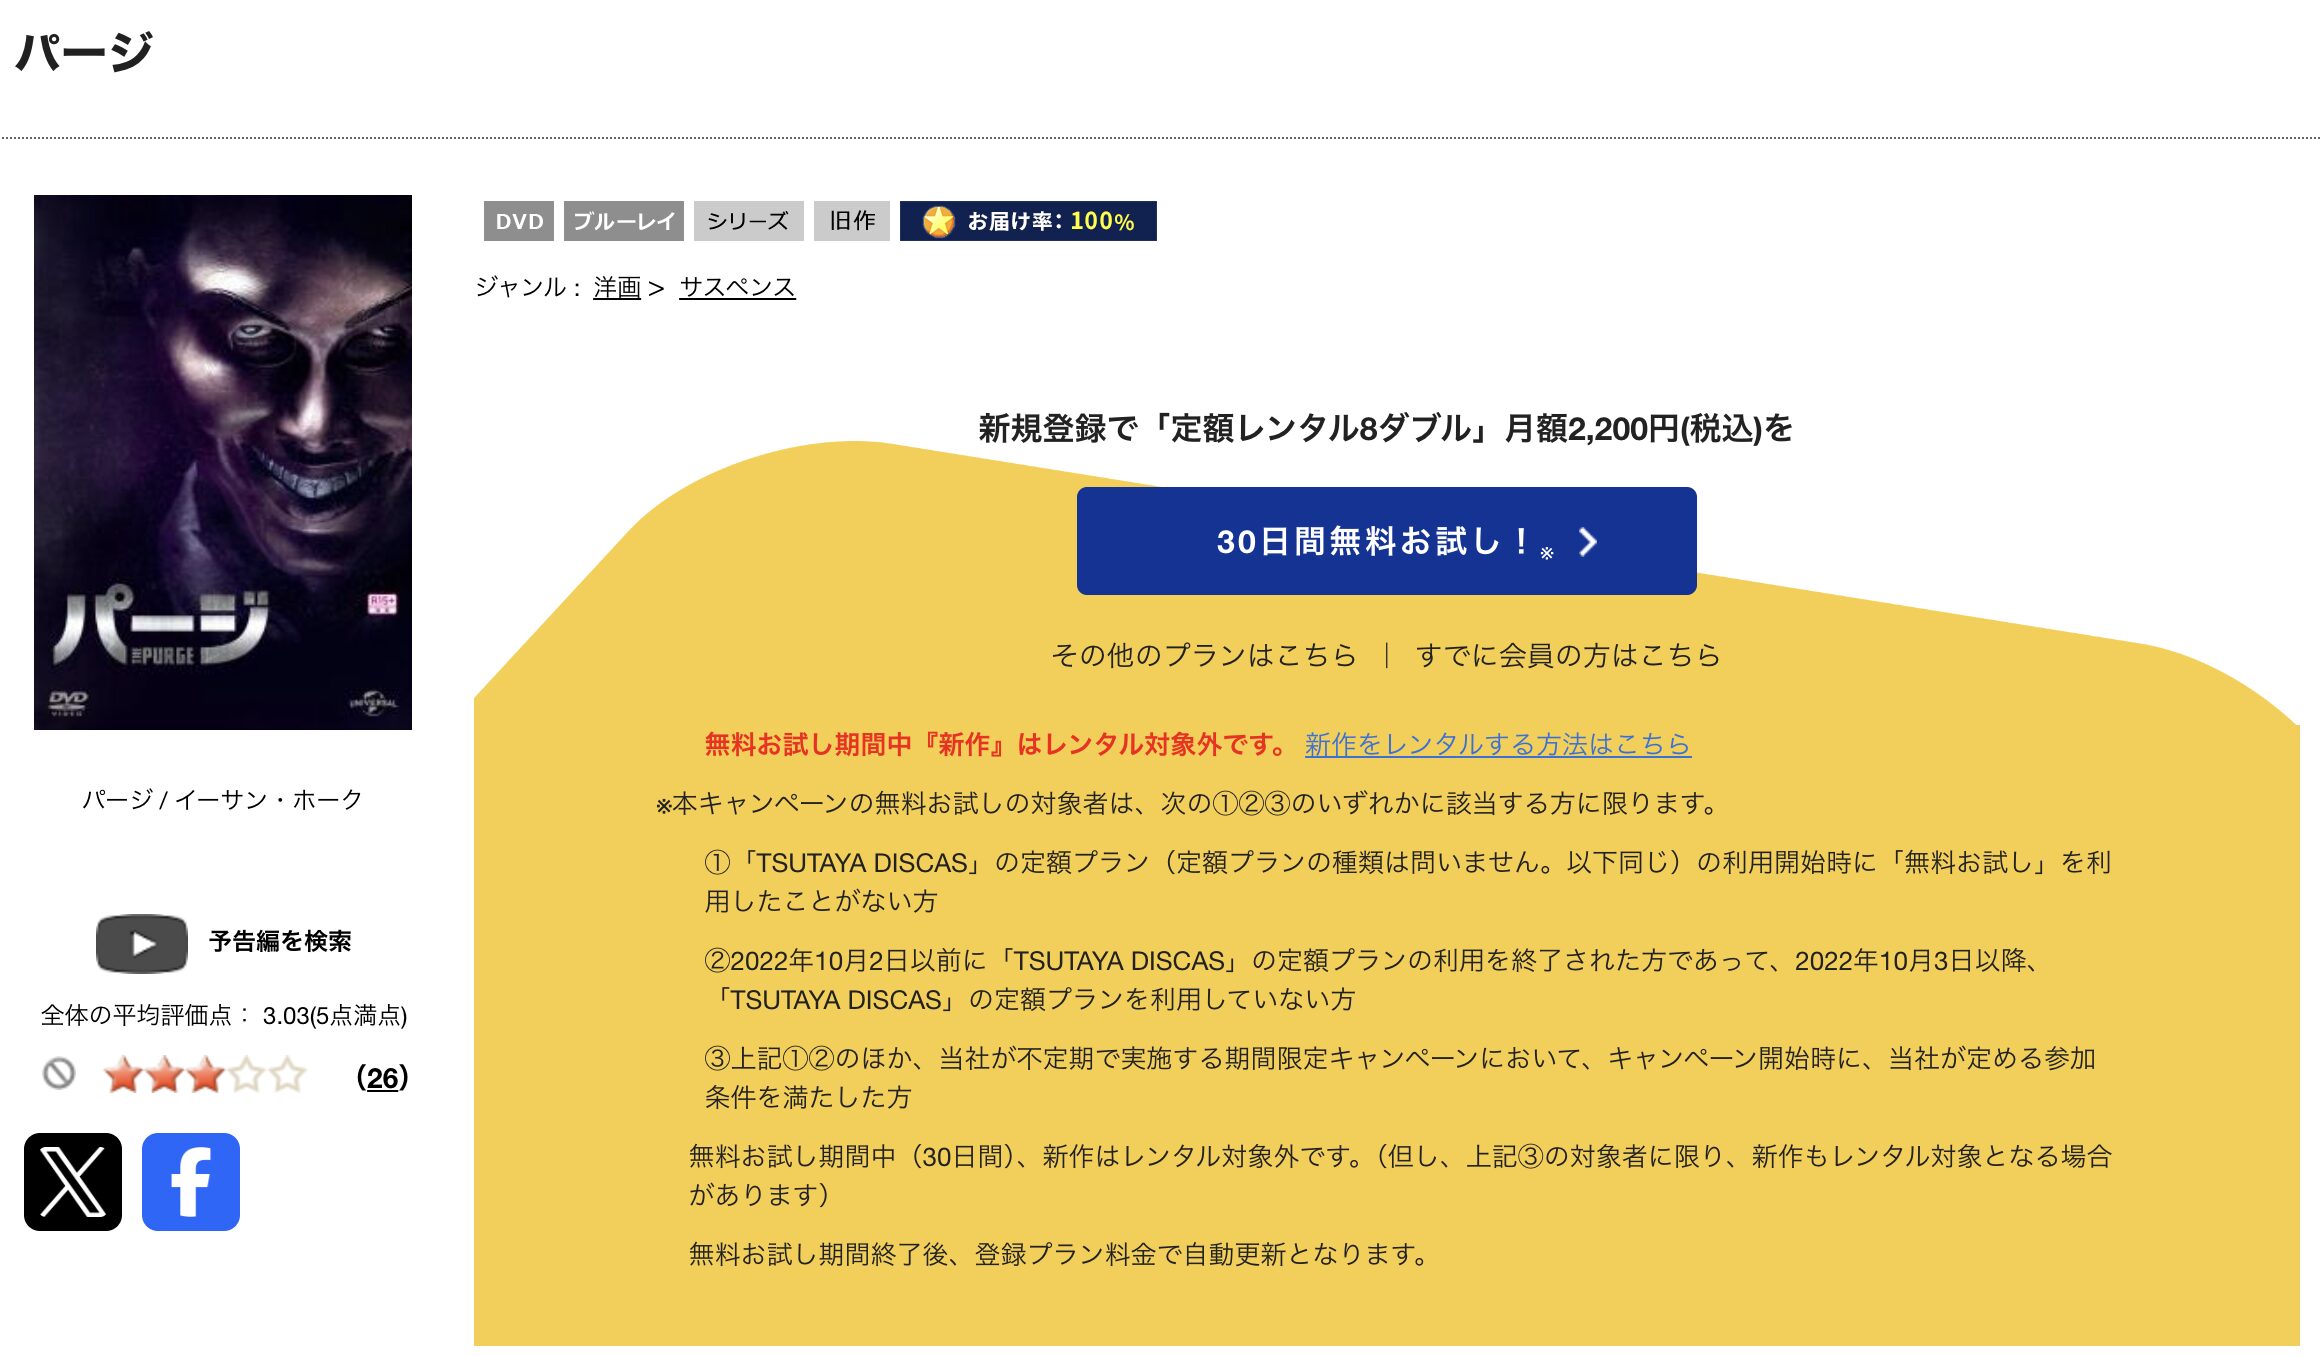Click the お届け率: 100% badge
The image size is (2320, 1356).
(x=1028, y=221)
